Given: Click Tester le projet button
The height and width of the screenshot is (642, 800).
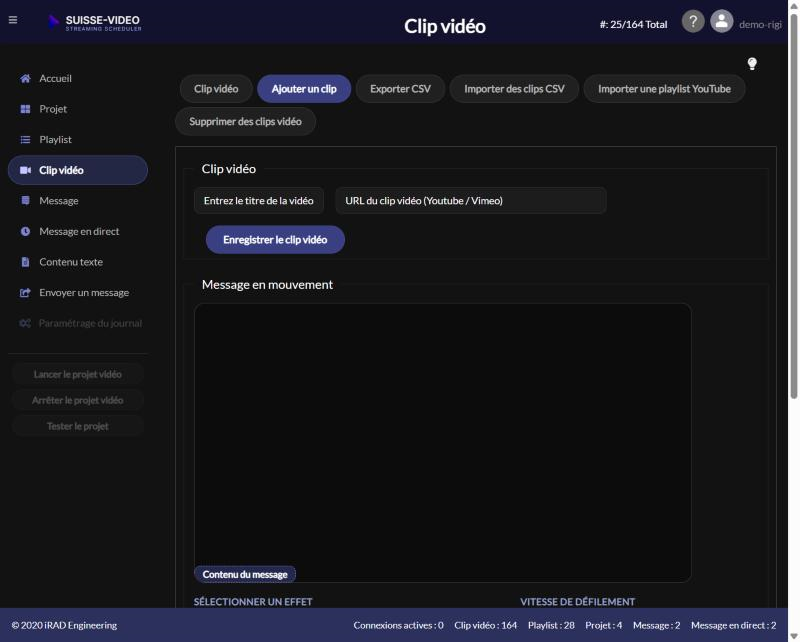Looking at the screenshot, I should [x=78, y=426].
